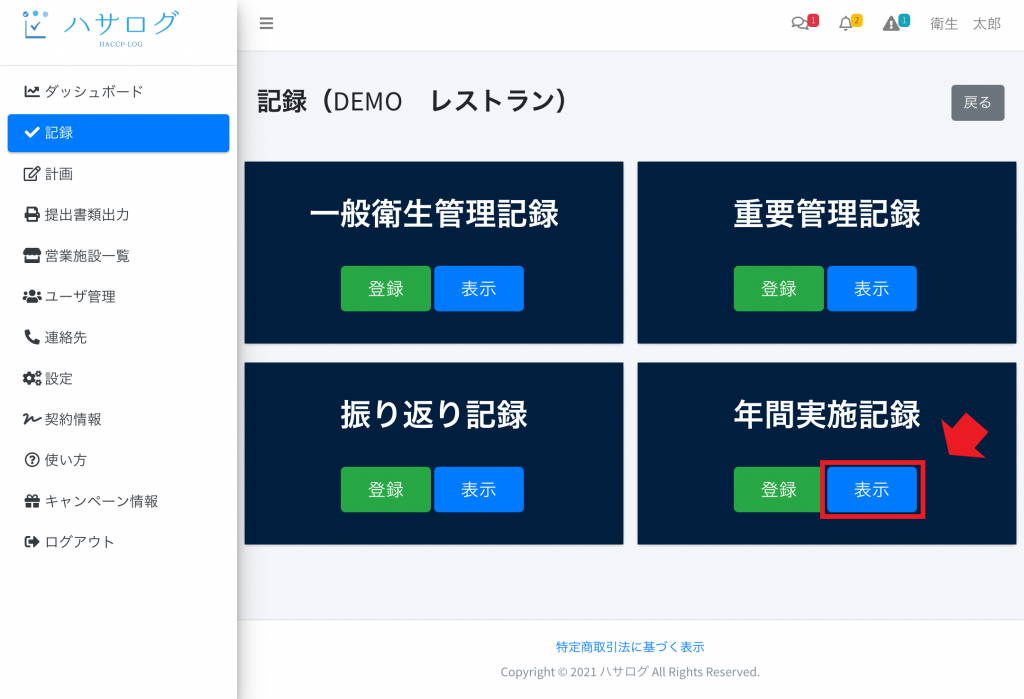Click 表示 under 一般衛生管理記録
This screenshot has height=699, width=1024.
[x=479, y=288]
